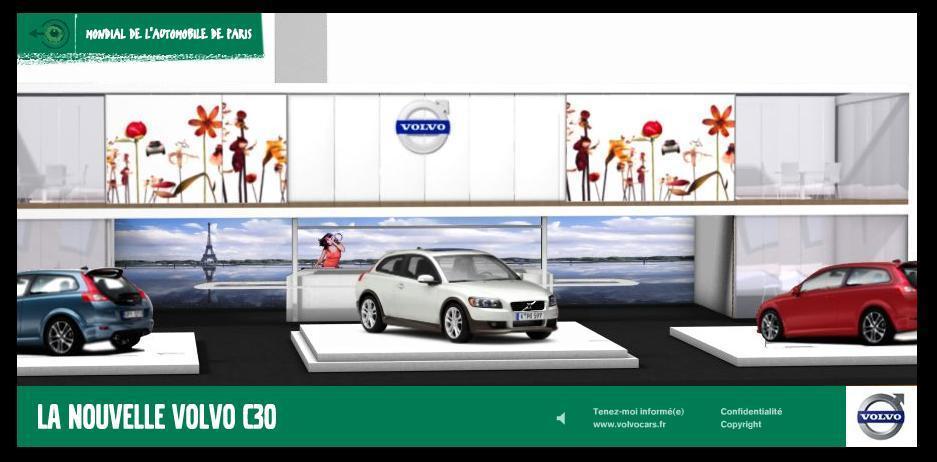Screen dimensions: 937x462
Task: Click the woman in the red top at the counter
Action: 330,250
